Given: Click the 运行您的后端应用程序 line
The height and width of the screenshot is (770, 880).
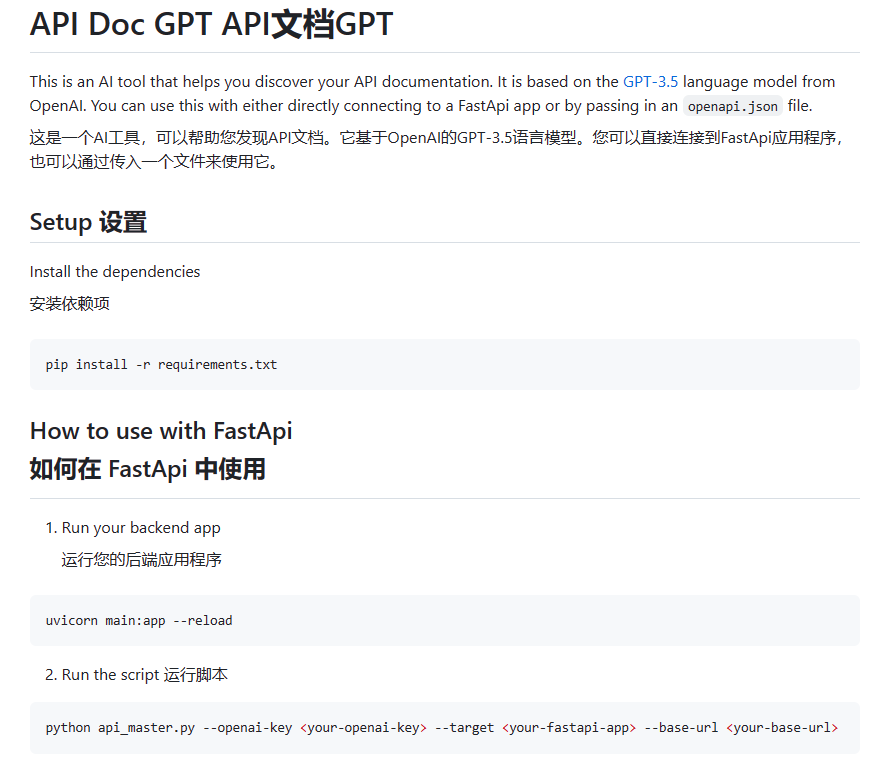Looking at the screenshot, I should (x=141, y=560).
